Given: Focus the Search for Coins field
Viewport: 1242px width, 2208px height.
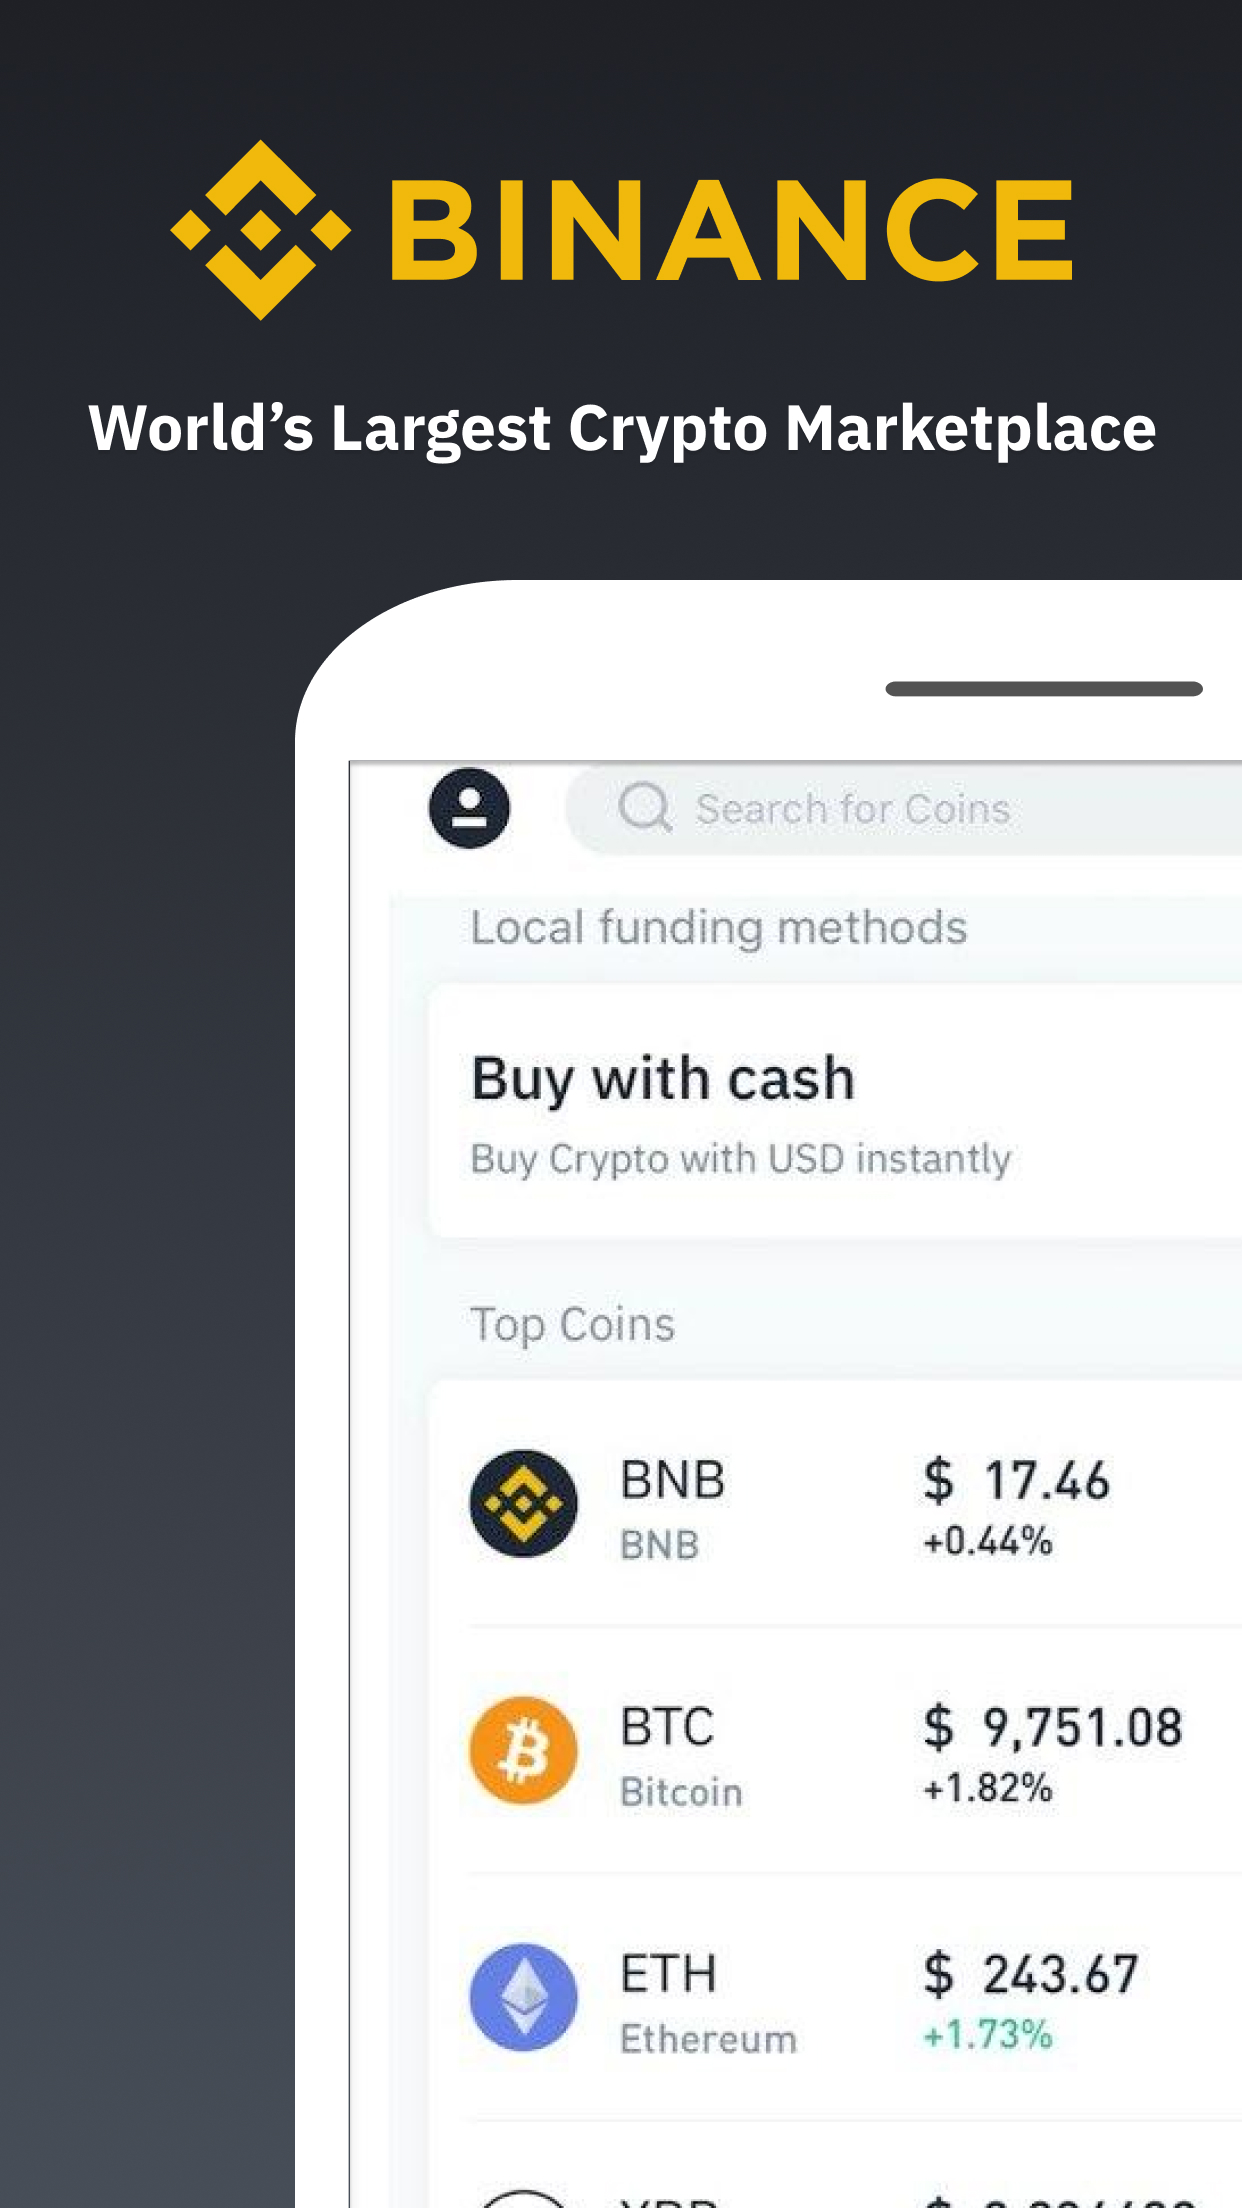Looking at the screenshot, I should coord(904,809).
